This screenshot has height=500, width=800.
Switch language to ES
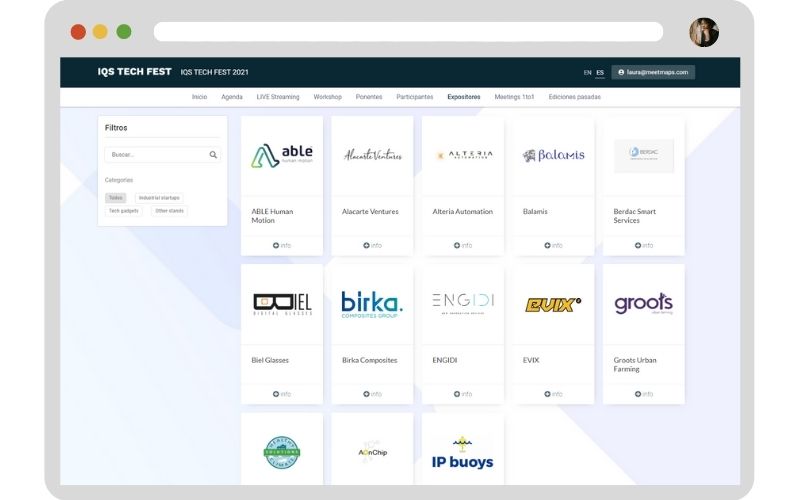[600, 72]
